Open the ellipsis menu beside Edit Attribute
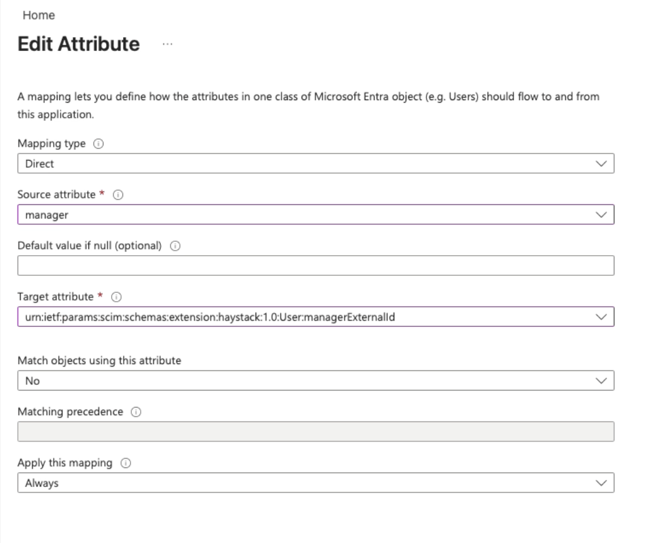The width and height of the screenshot is (670, 543). [x=167, y=45]
